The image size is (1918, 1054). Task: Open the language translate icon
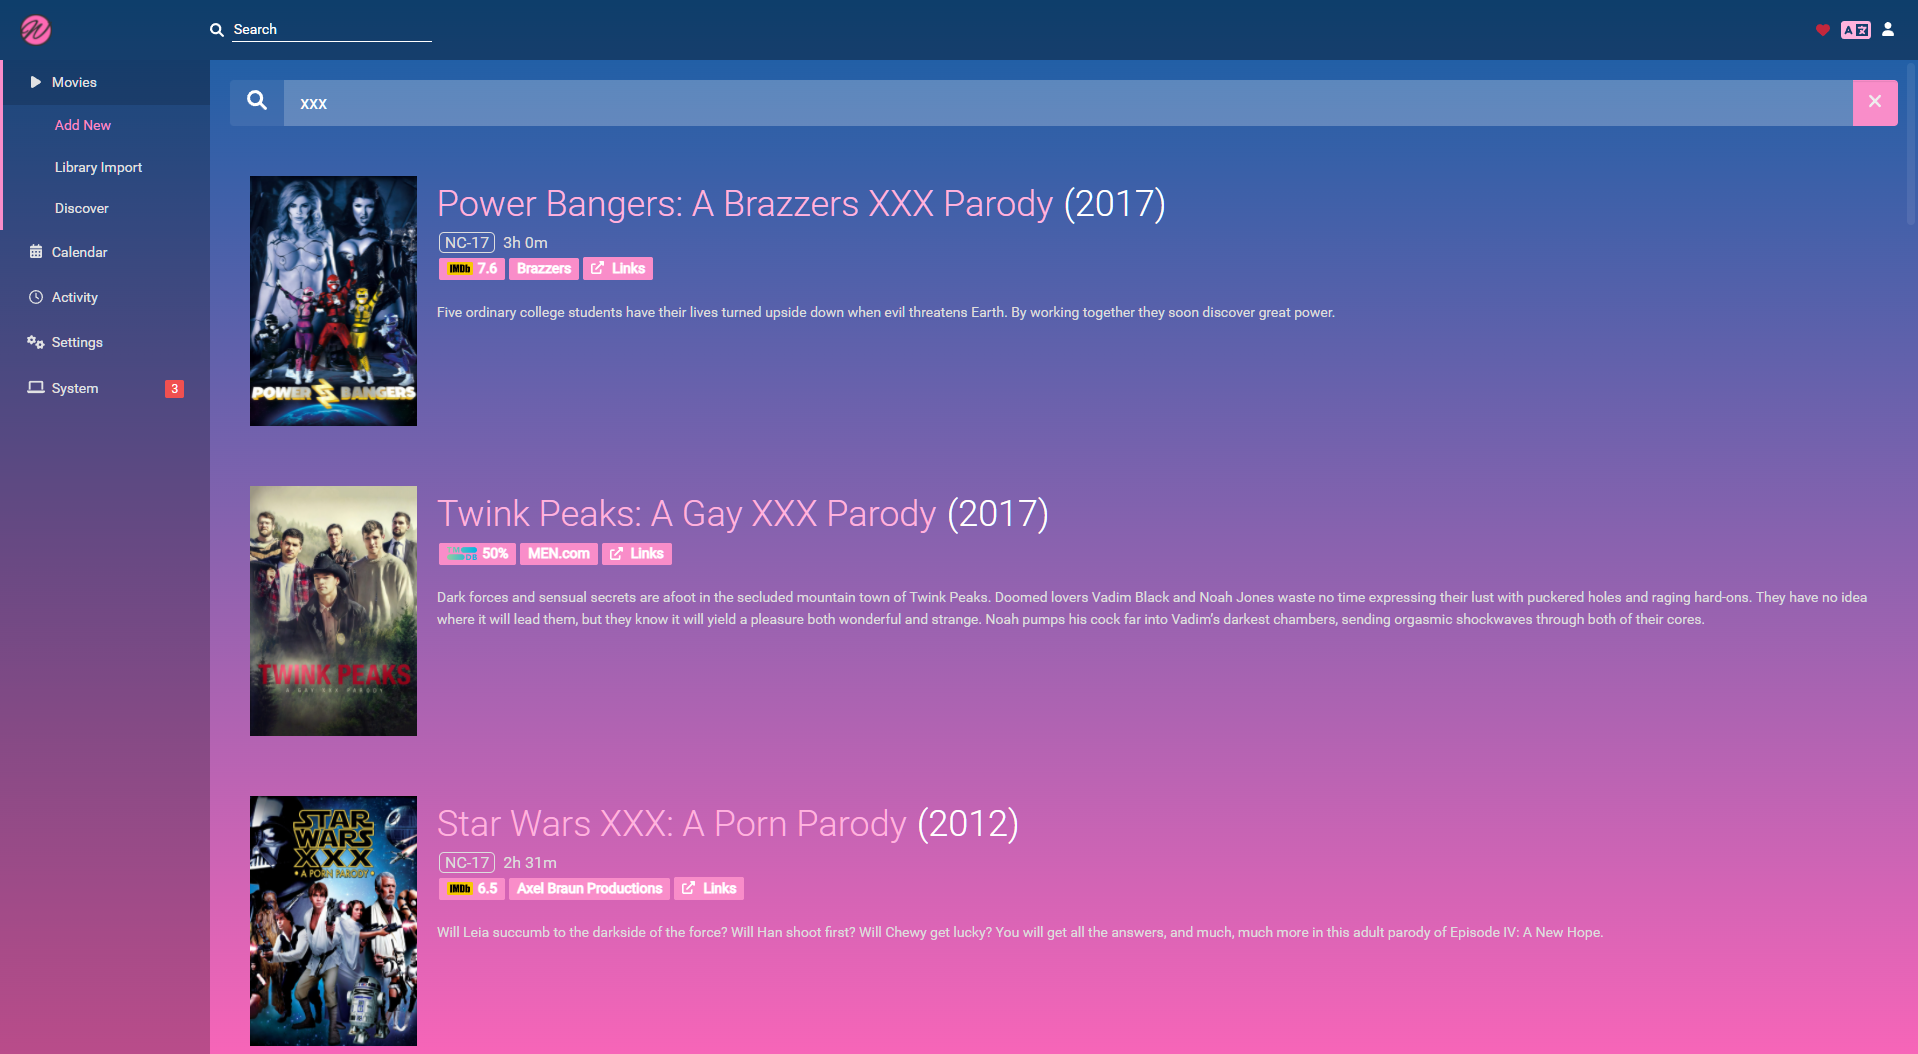(x=1856, y=30)
